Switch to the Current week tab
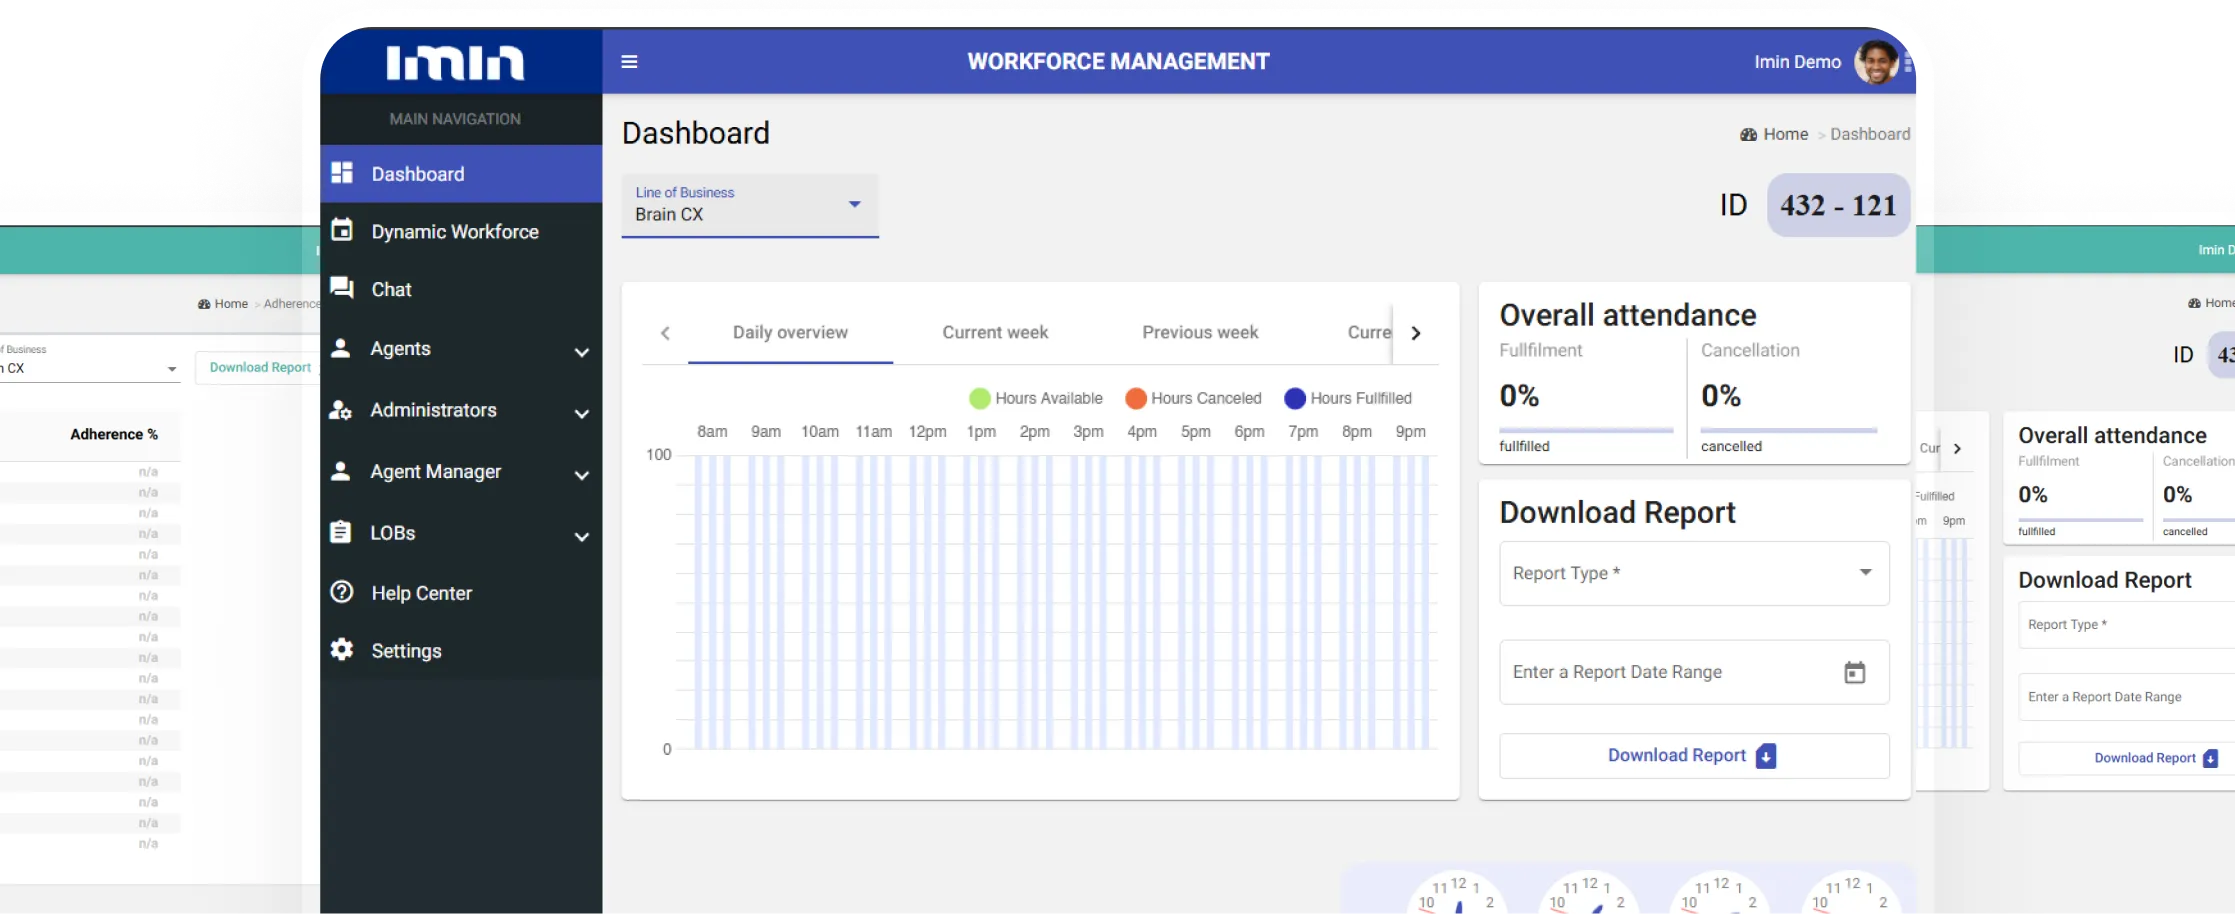Viewport: 2235px width, 914px height. [x=995, y=333]
